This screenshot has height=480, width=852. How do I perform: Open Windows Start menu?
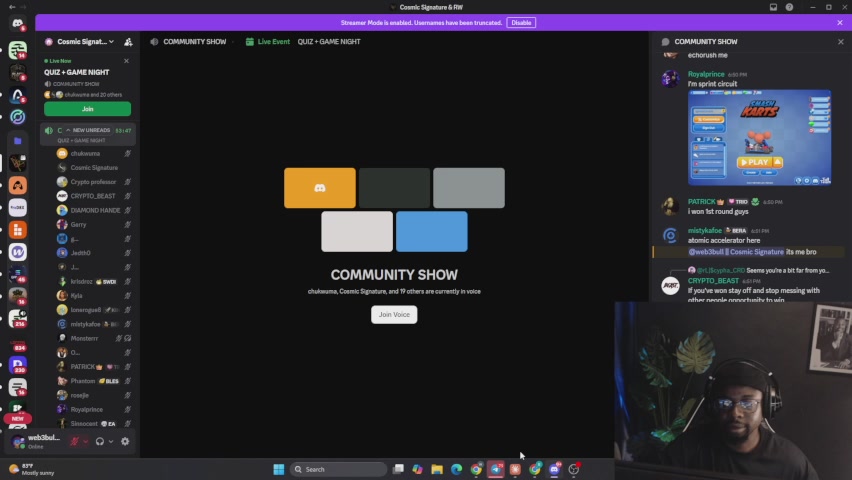click(279, 469)
